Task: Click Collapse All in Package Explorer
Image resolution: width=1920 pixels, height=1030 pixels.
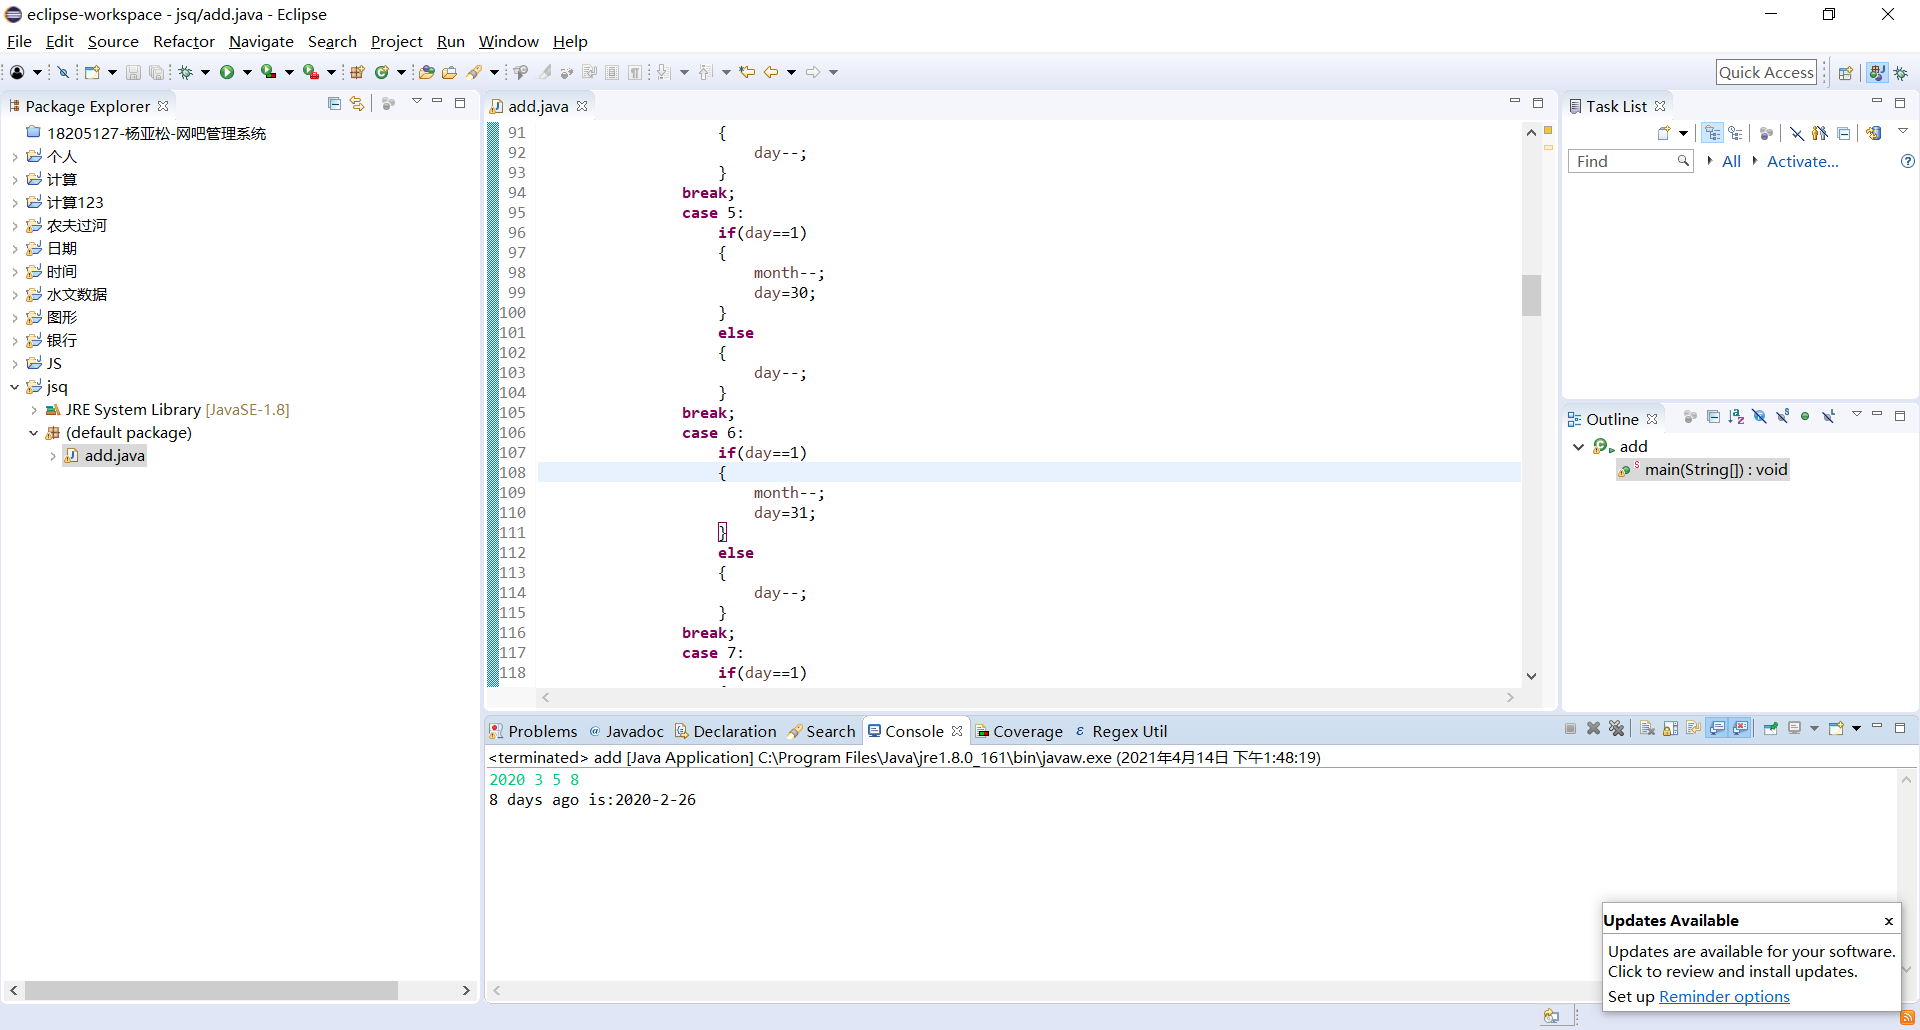Action: [x=334, y=104]
